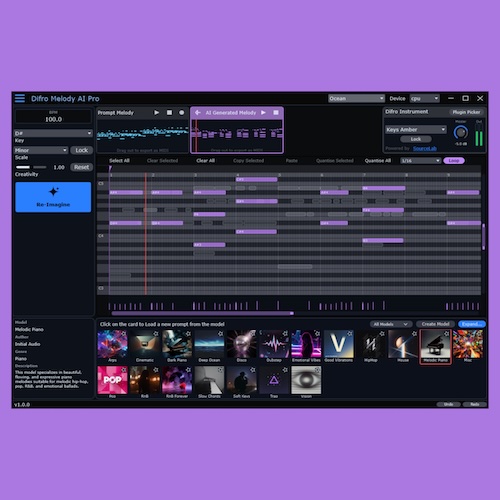This screenshot has height=500, width=500.
Task: Open the Minor Scale dropdown
Action: click(41, 150)
